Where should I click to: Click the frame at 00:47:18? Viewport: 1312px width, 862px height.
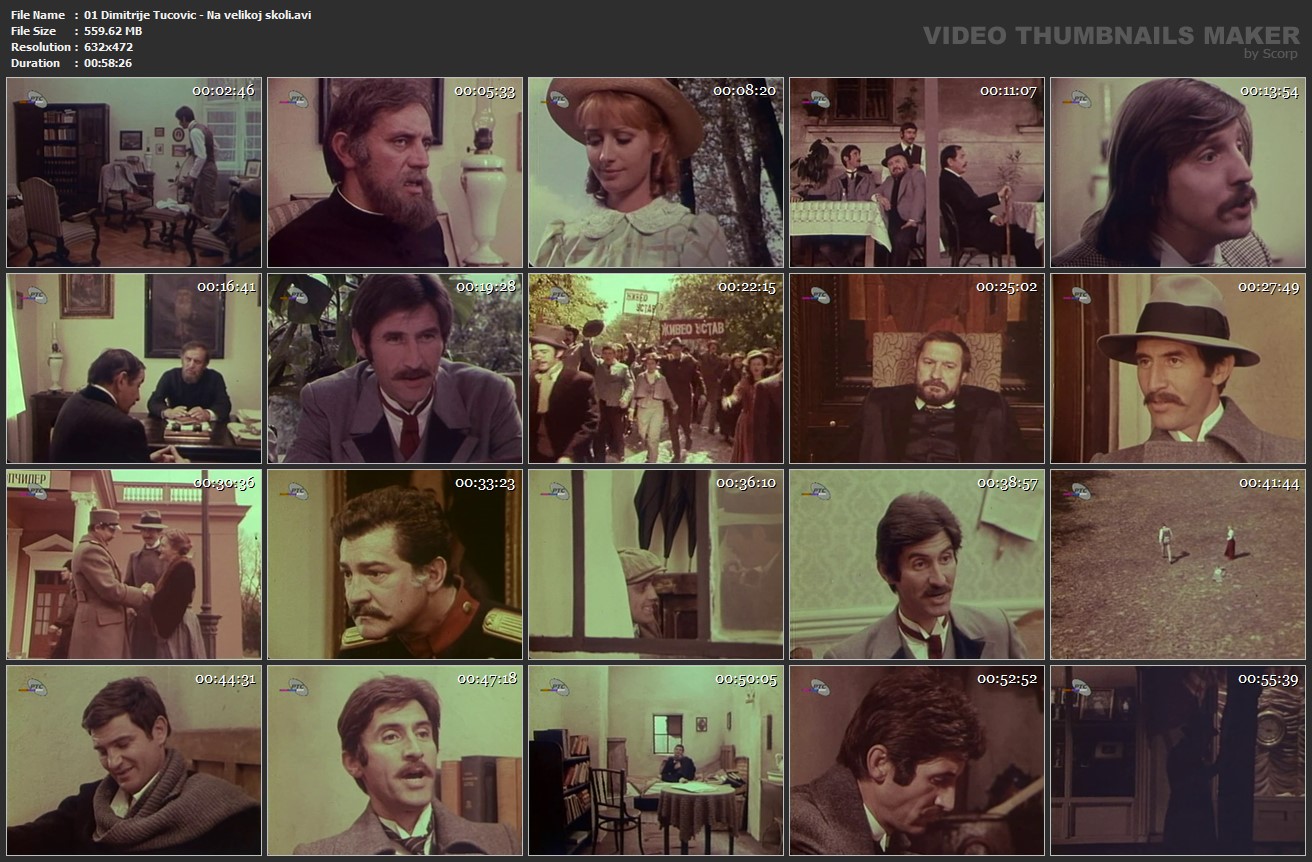(395, 760)
